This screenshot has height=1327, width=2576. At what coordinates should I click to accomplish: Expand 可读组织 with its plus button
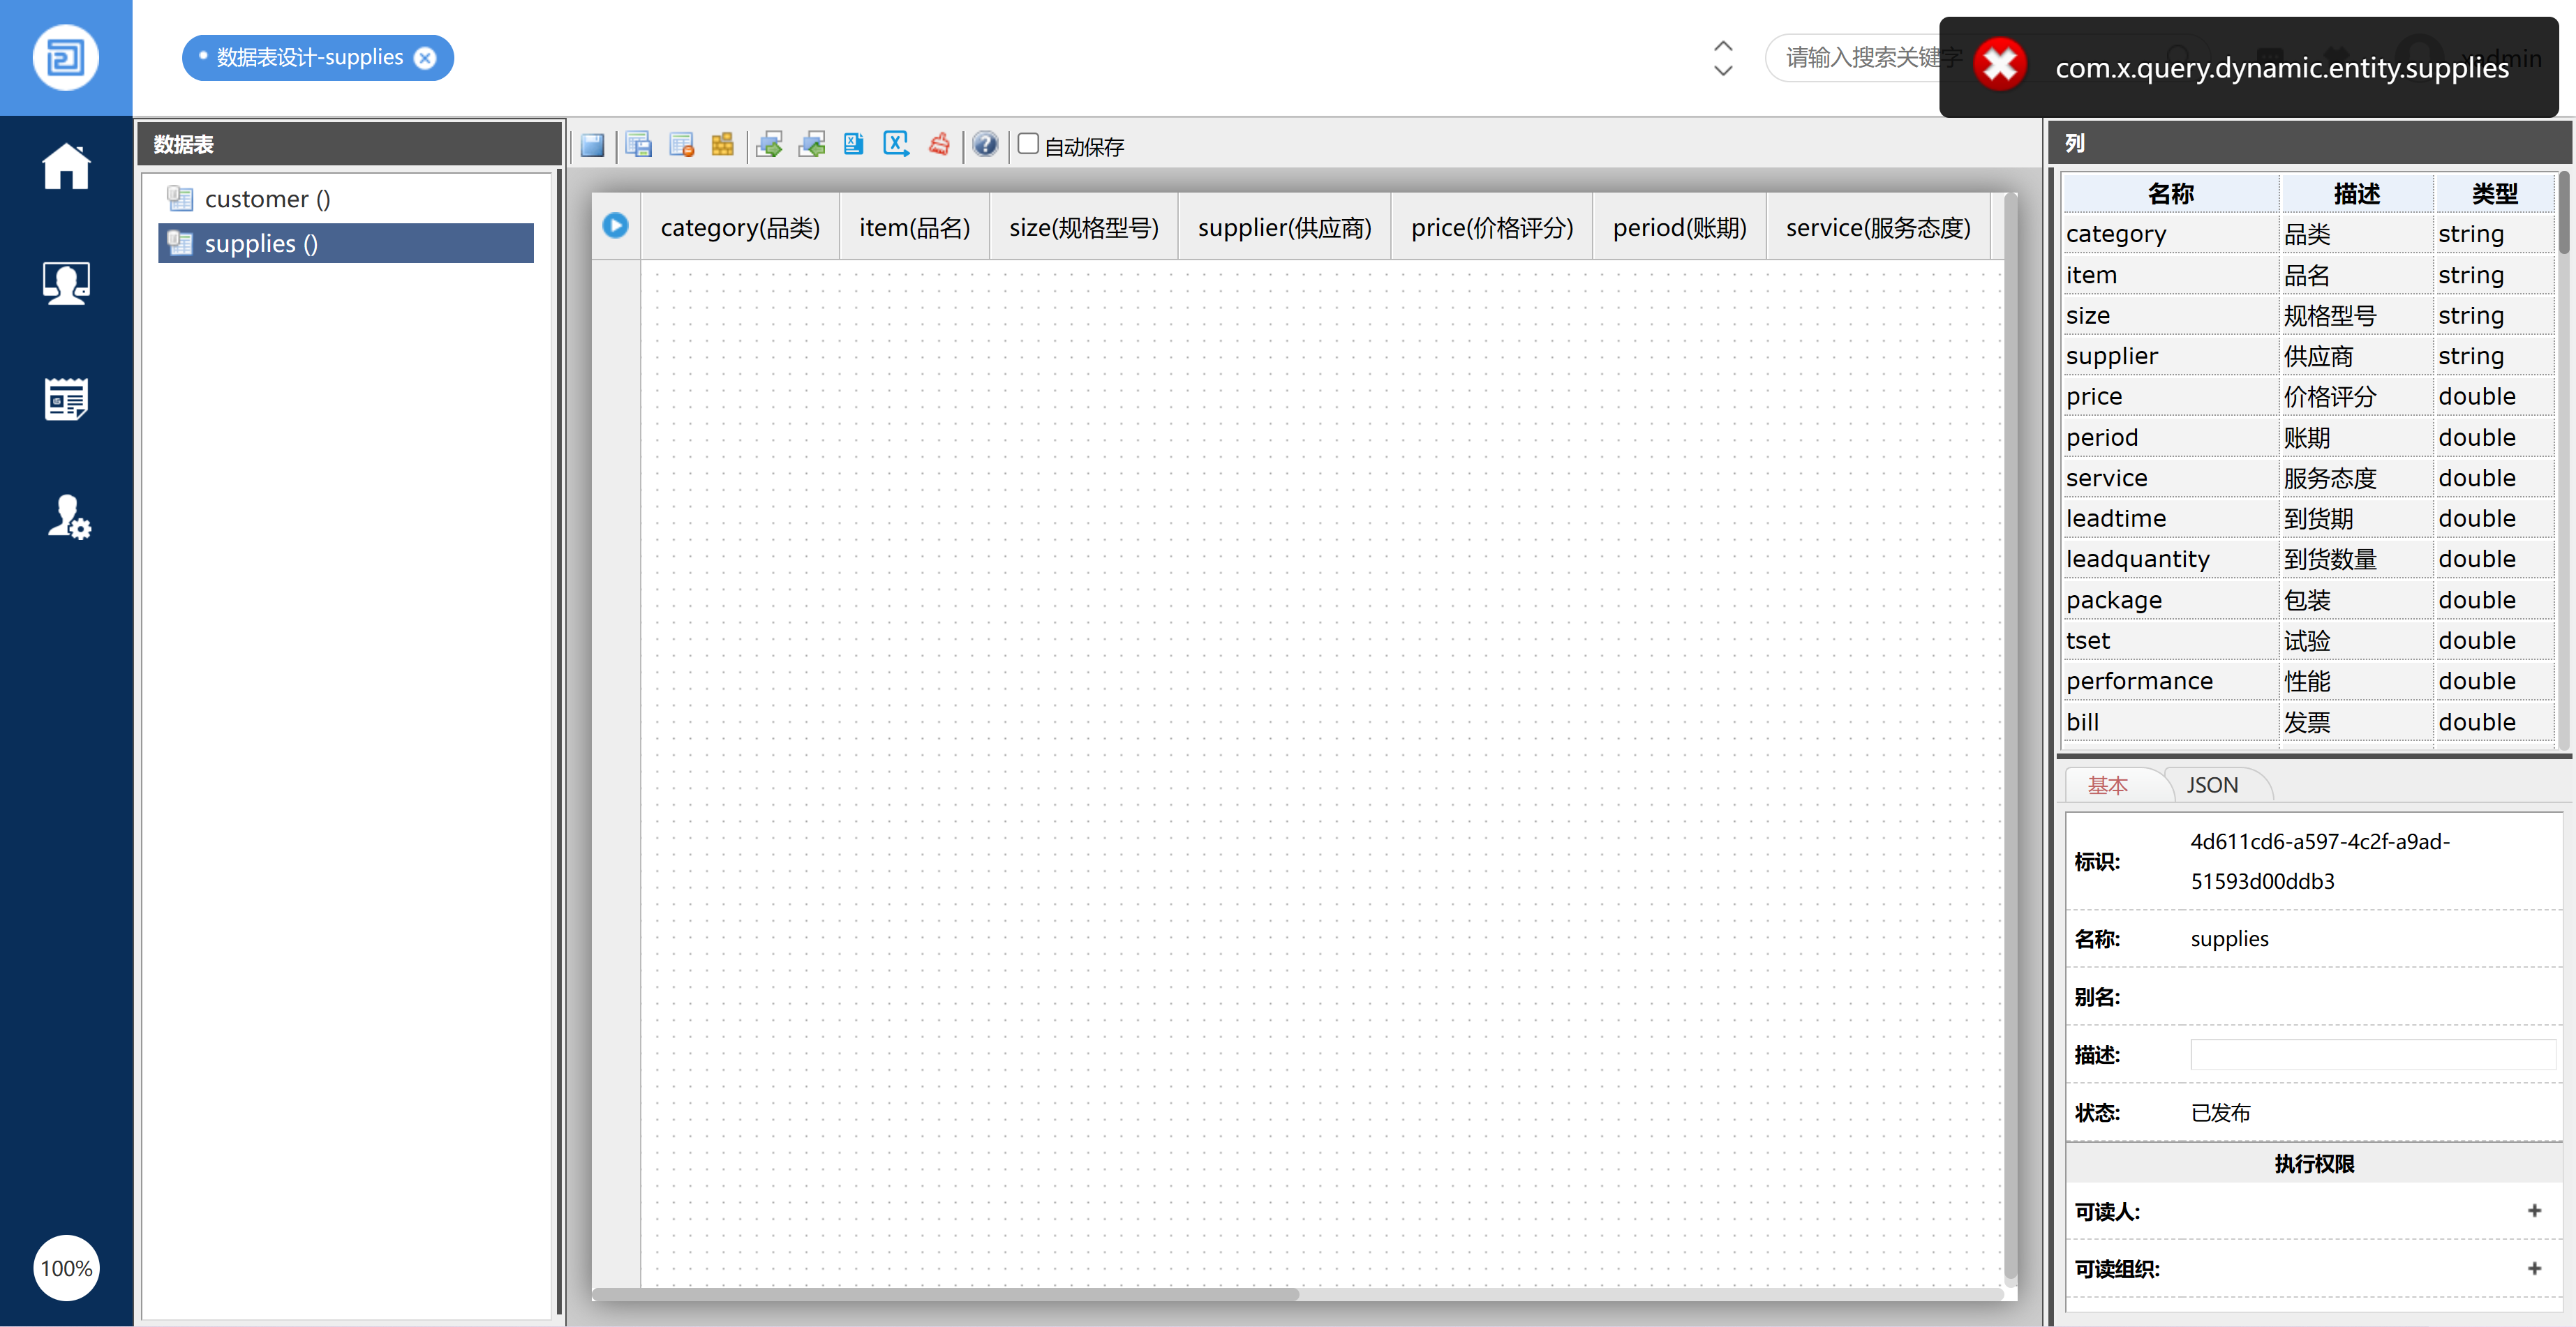[2534, 1268]
